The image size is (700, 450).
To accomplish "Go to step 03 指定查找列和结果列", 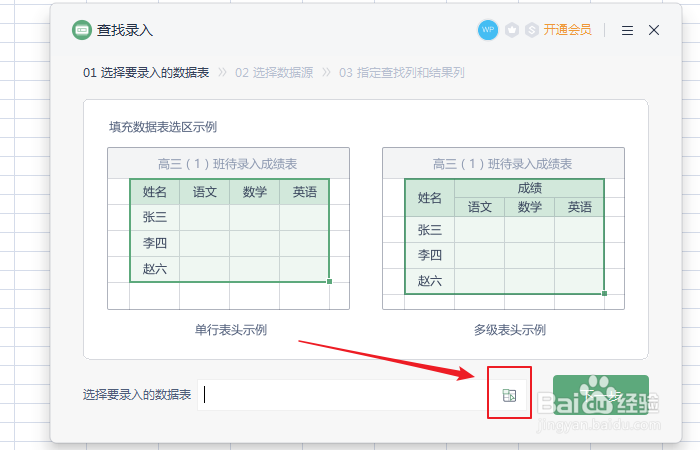I will (401, 72).
